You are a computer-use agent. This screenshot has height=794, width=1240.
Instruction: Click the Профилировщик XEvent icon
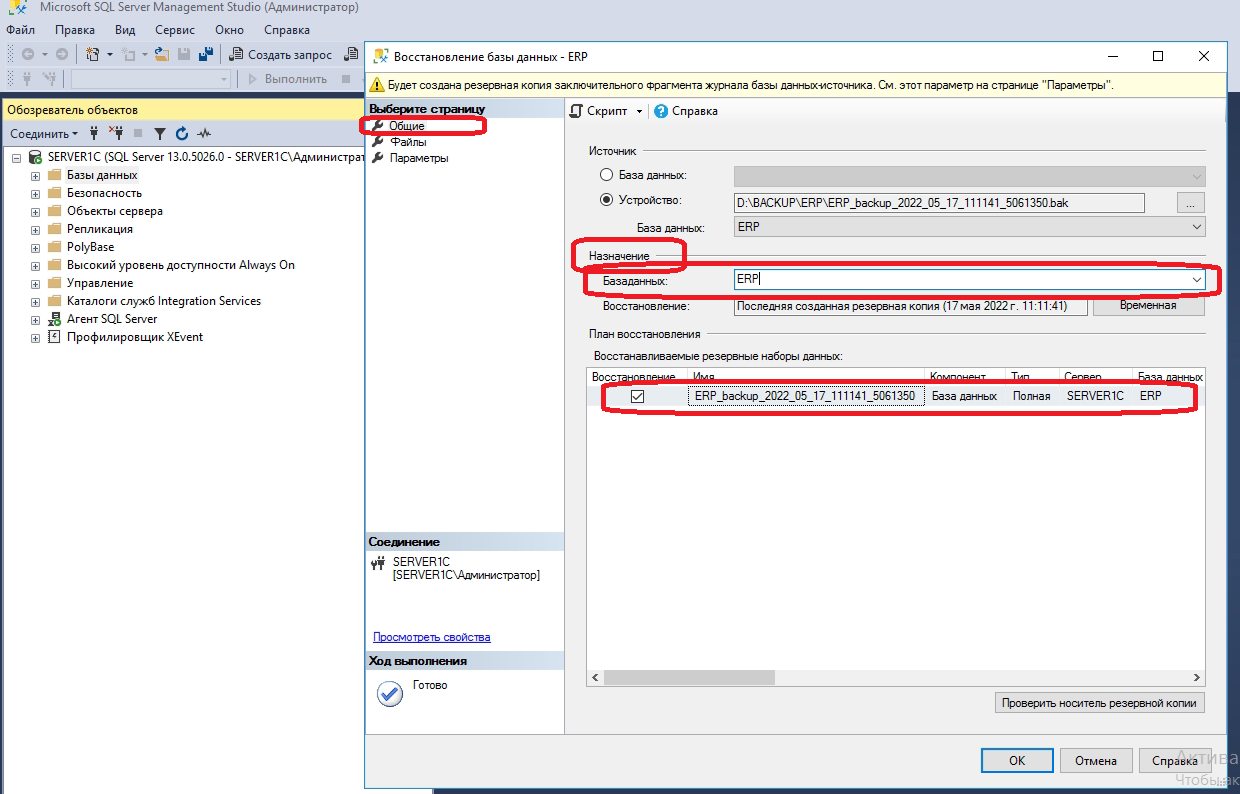pos(54,337)
